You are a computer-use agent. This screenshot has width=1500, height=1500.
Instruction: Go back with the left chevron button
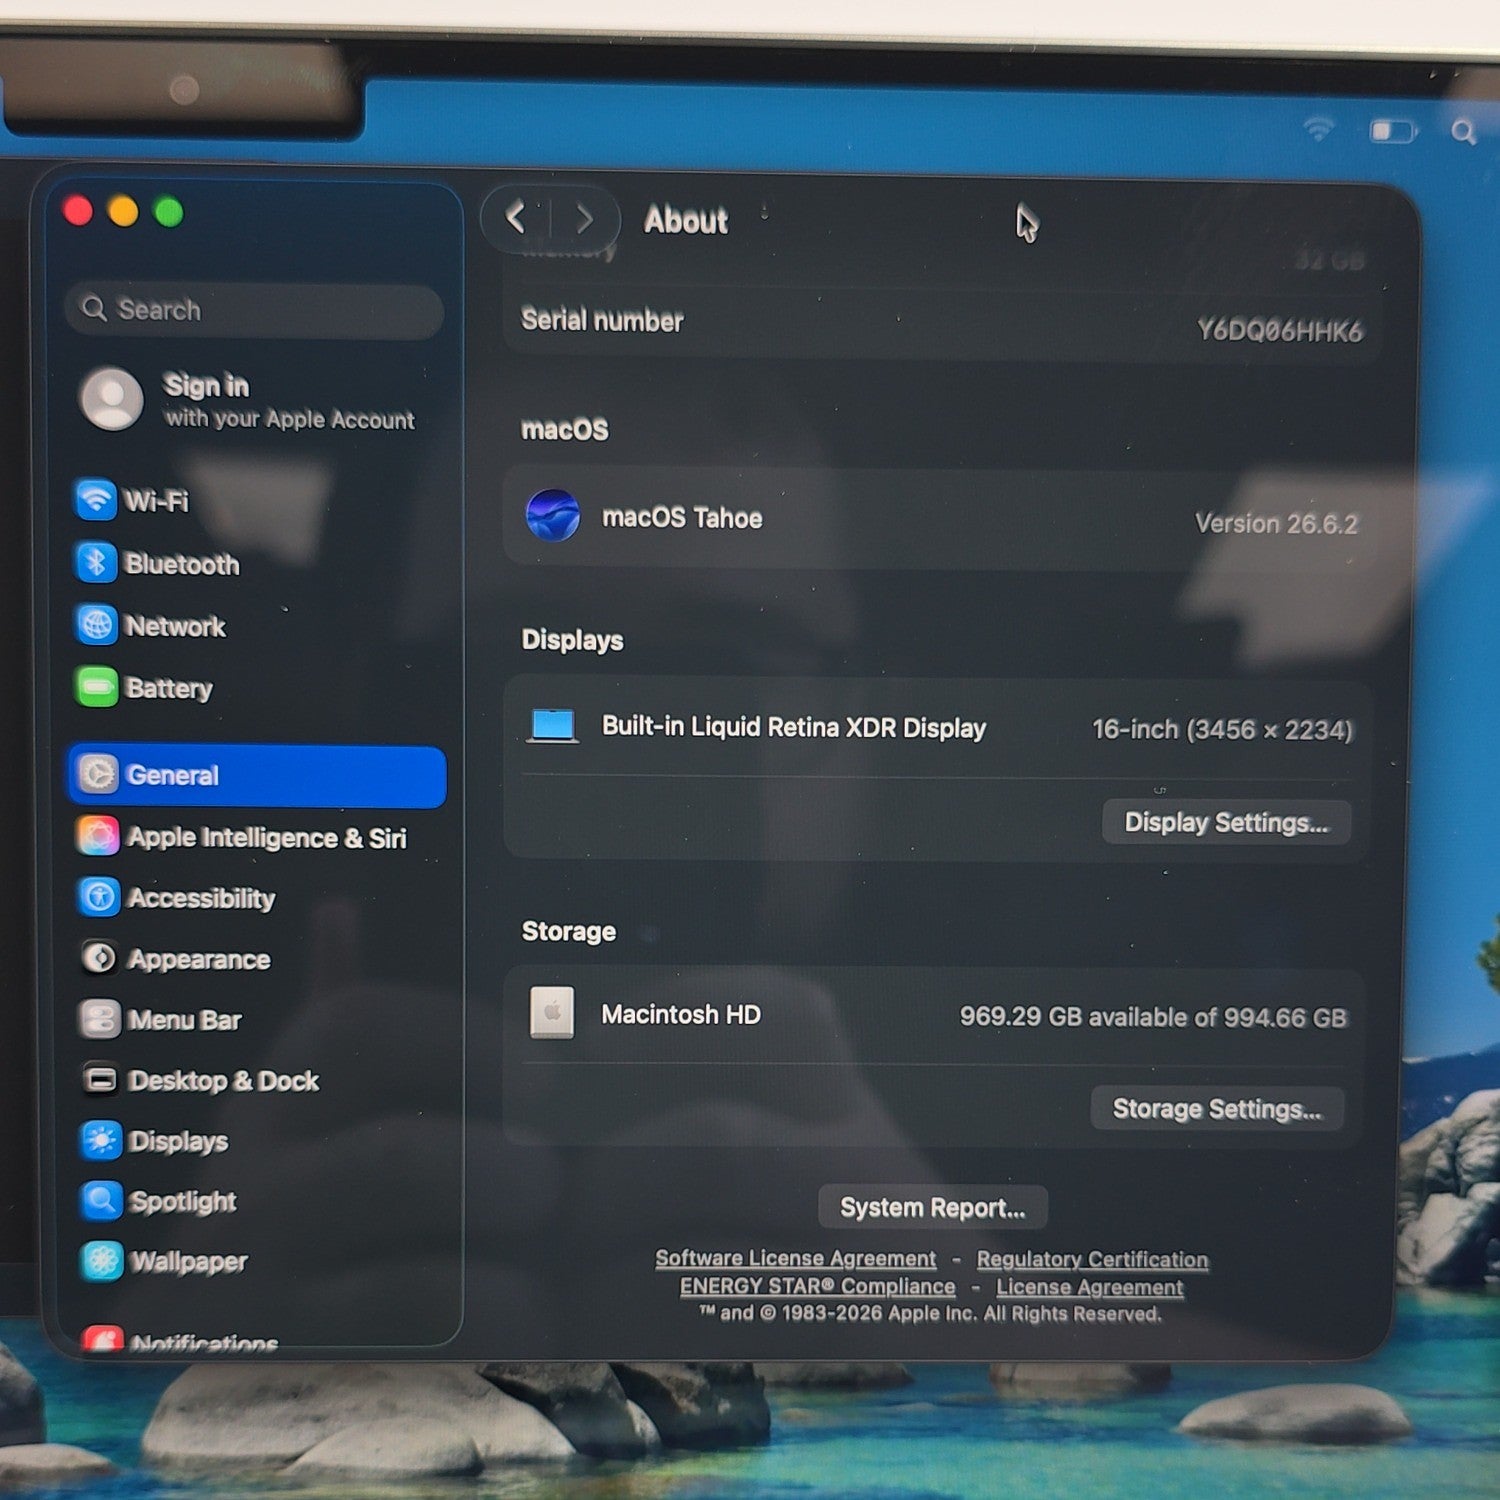point(516,217)
